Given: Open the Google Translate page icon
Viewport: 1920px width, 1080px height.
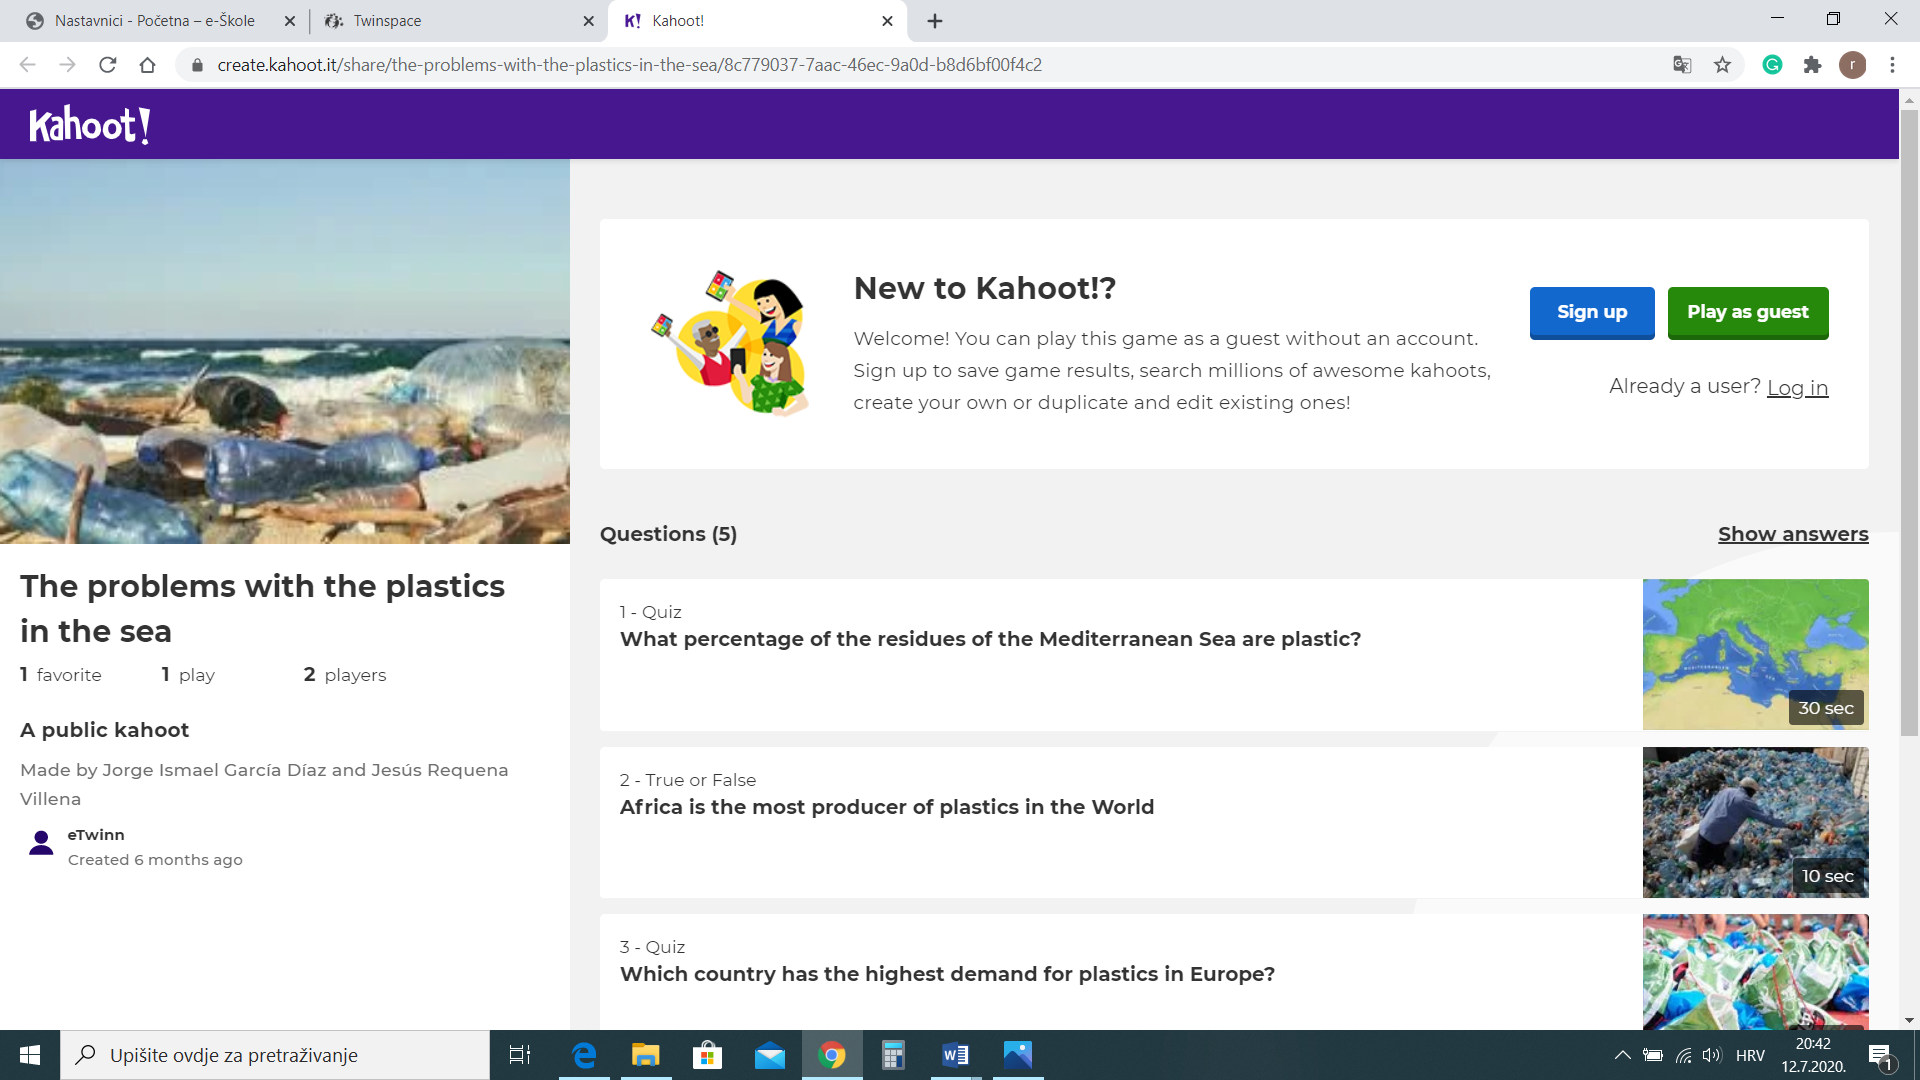Looking at the screenshot, I should [x=1682, y=65].
